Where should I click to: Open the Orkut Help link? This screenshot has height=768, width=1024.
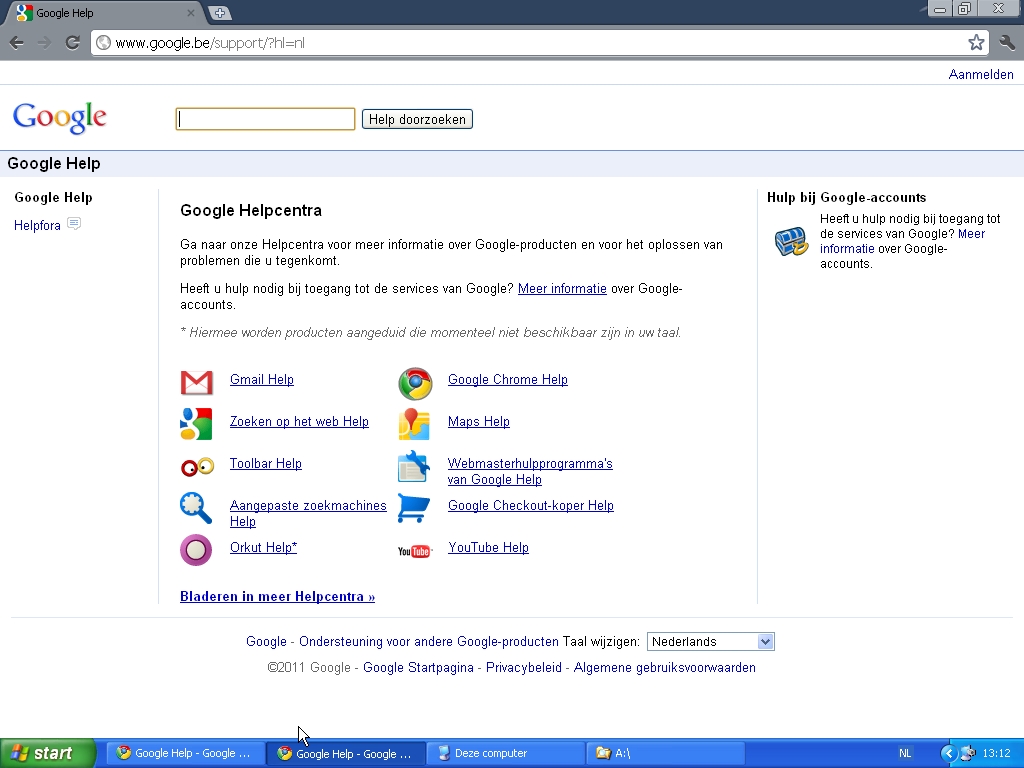[263, 547]
